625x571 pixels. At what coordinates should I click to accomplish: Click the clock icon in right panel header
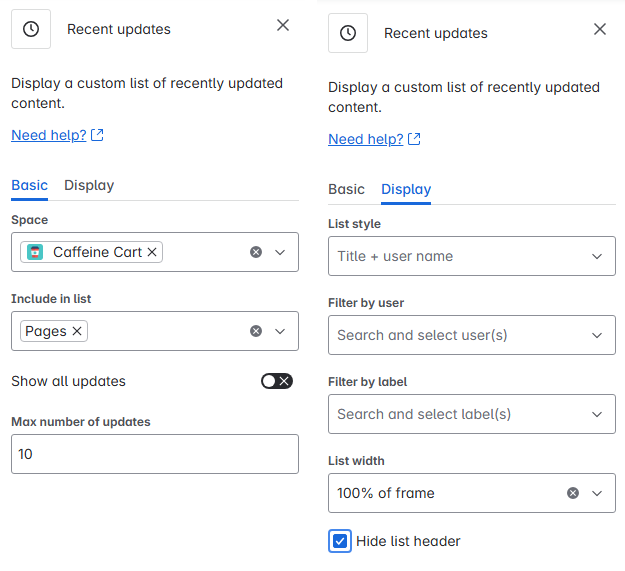coord(348,33)
